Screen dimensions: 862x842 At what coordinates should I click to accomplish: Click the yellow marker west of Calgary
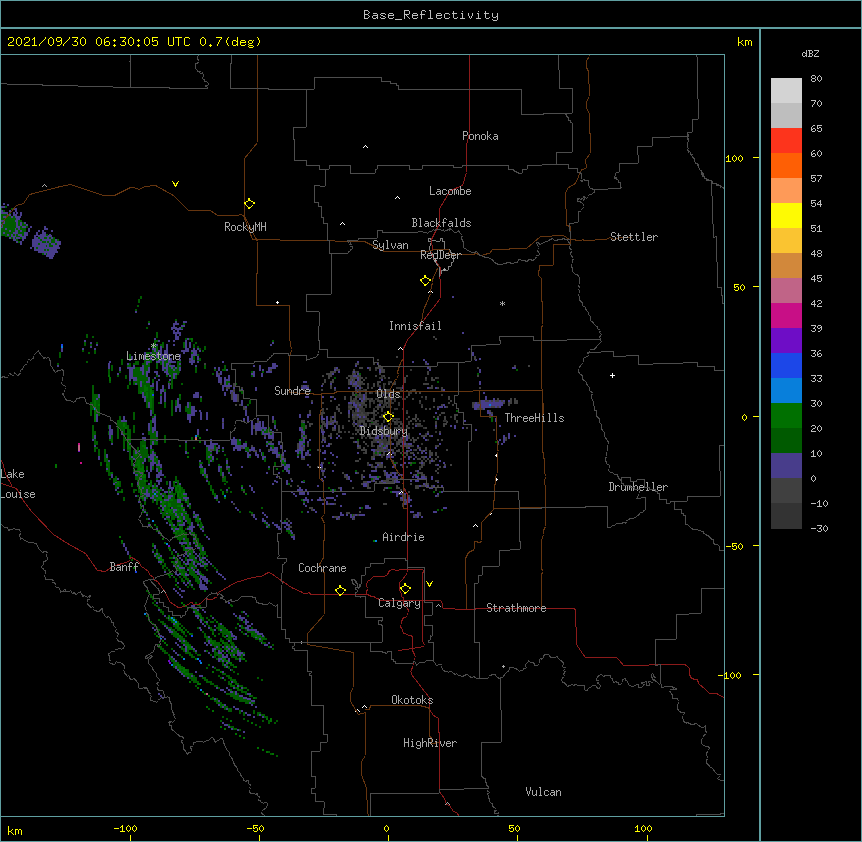pos(340,590)
